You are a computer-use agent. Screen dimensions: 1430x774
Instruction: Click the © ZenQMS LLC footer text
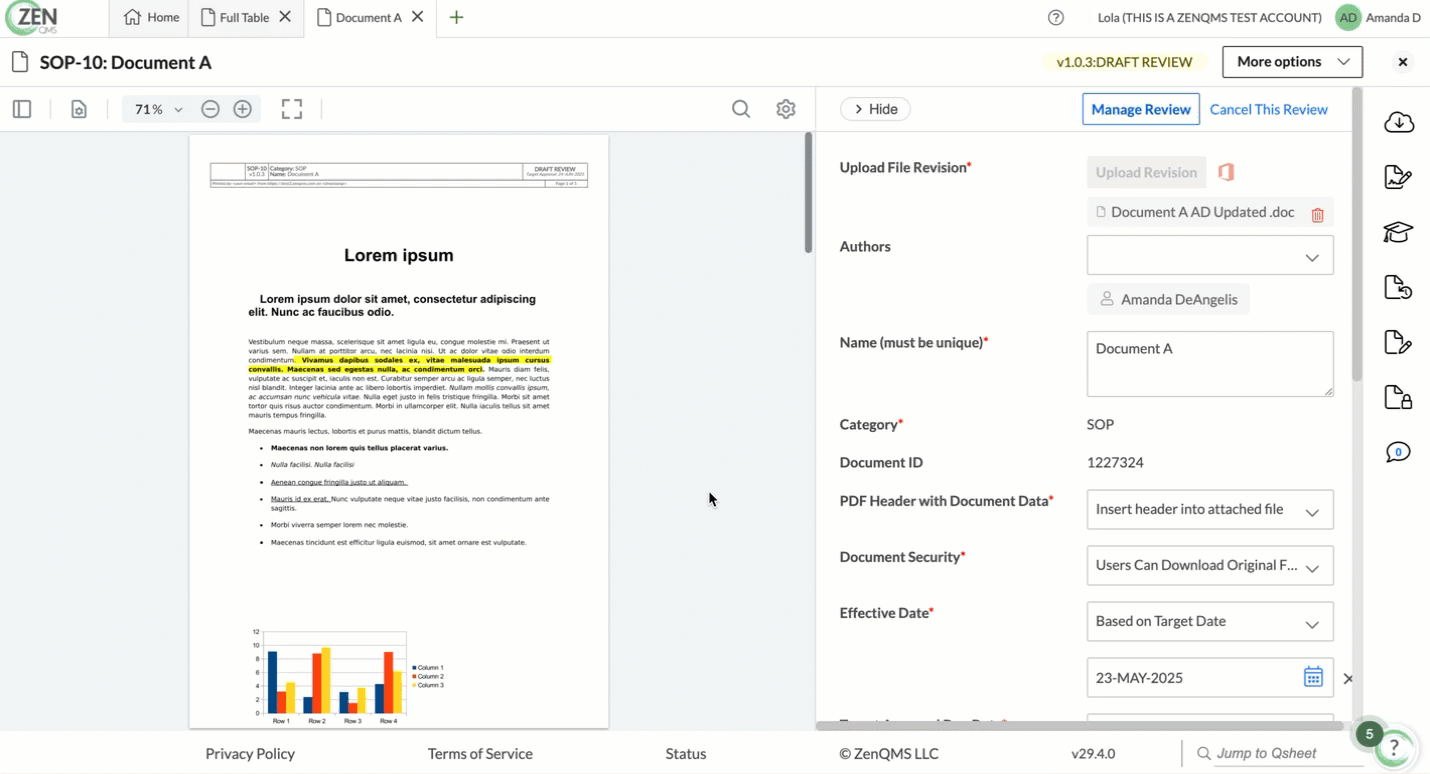tap(889, 753)
